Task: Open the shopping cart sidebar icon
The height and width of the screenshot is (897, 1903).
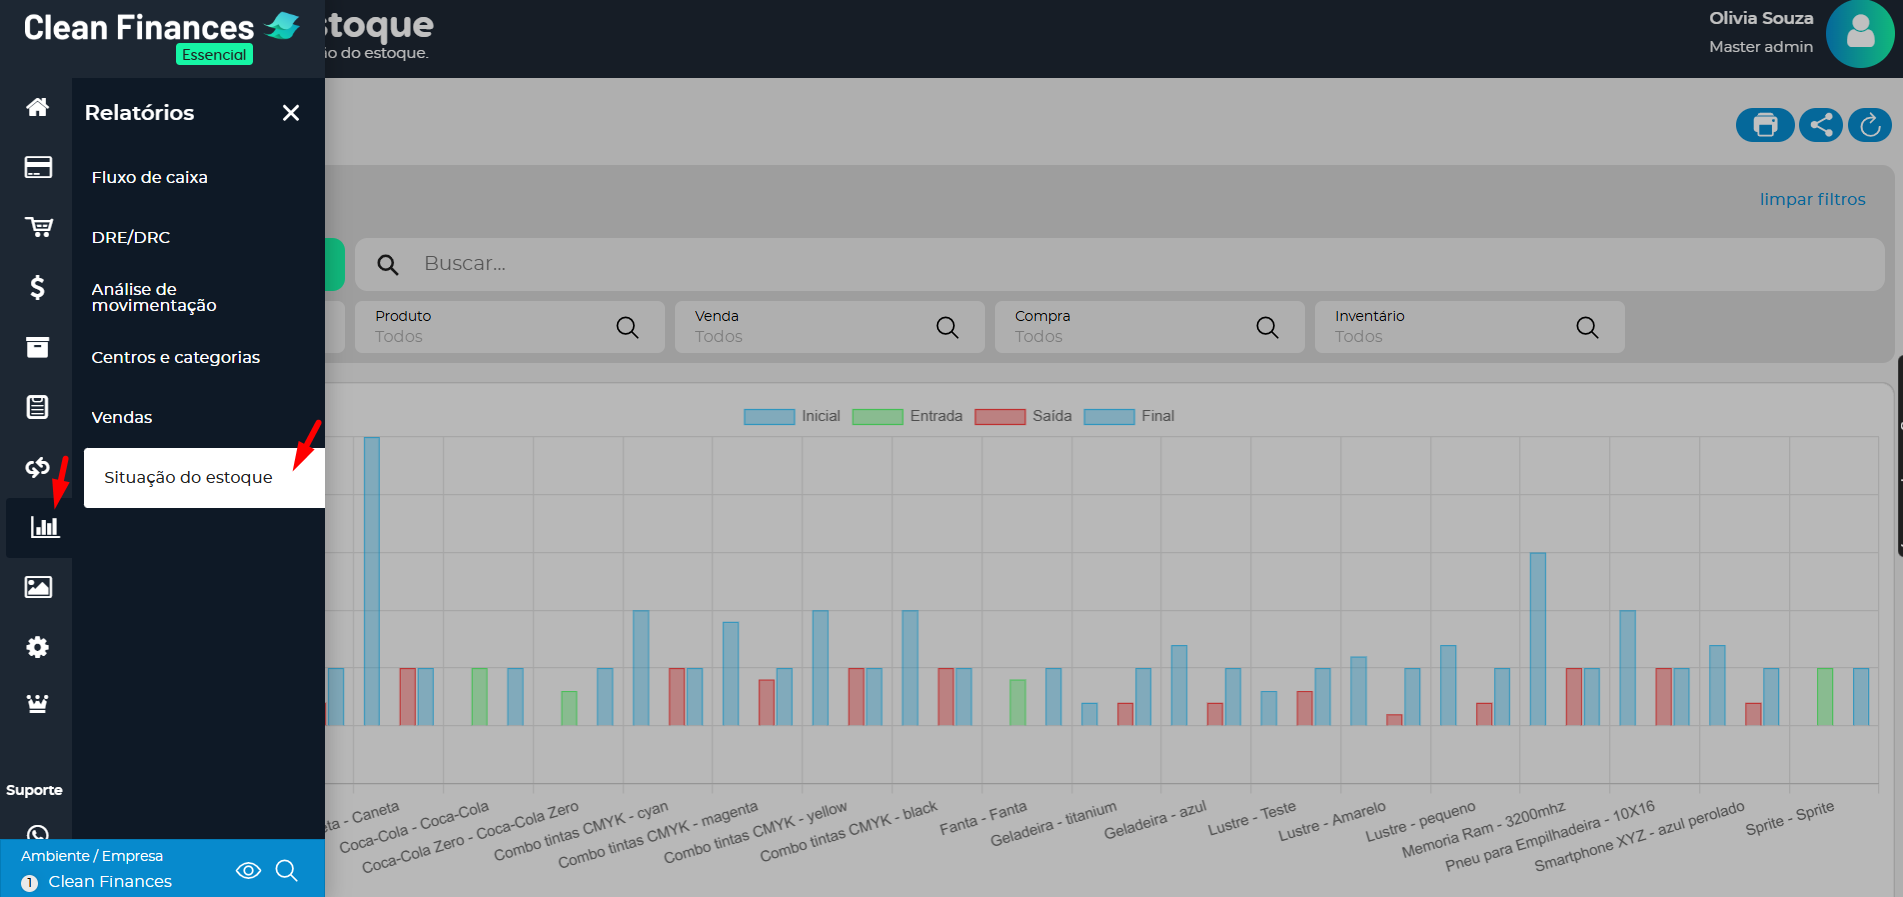Action: point(38,227)
